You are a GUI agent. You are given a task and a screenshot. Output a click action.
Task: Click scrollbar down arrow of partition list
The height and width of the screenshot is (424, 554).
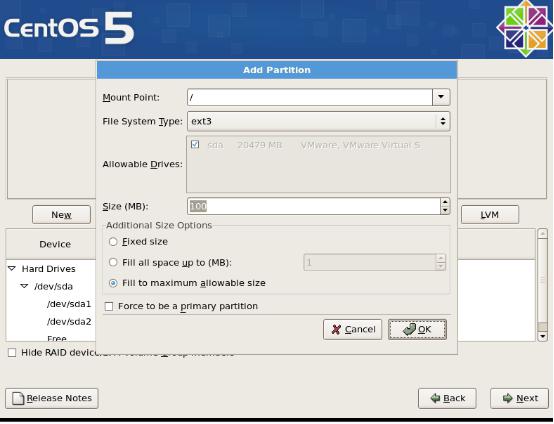pyautogui.click(x=542, y=336)
